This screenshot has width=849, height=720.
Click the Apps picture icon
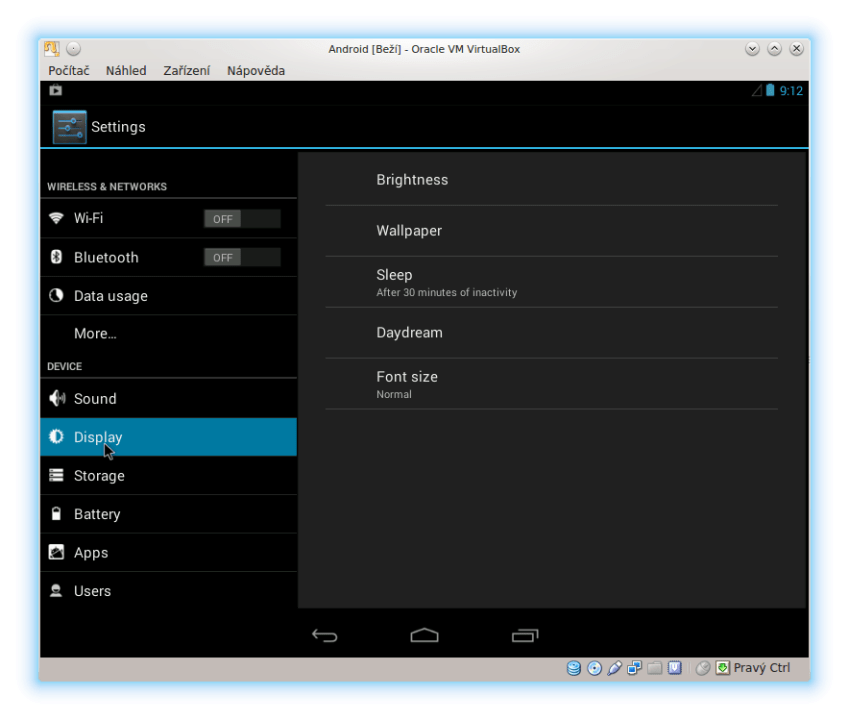[x=56, y=552]
